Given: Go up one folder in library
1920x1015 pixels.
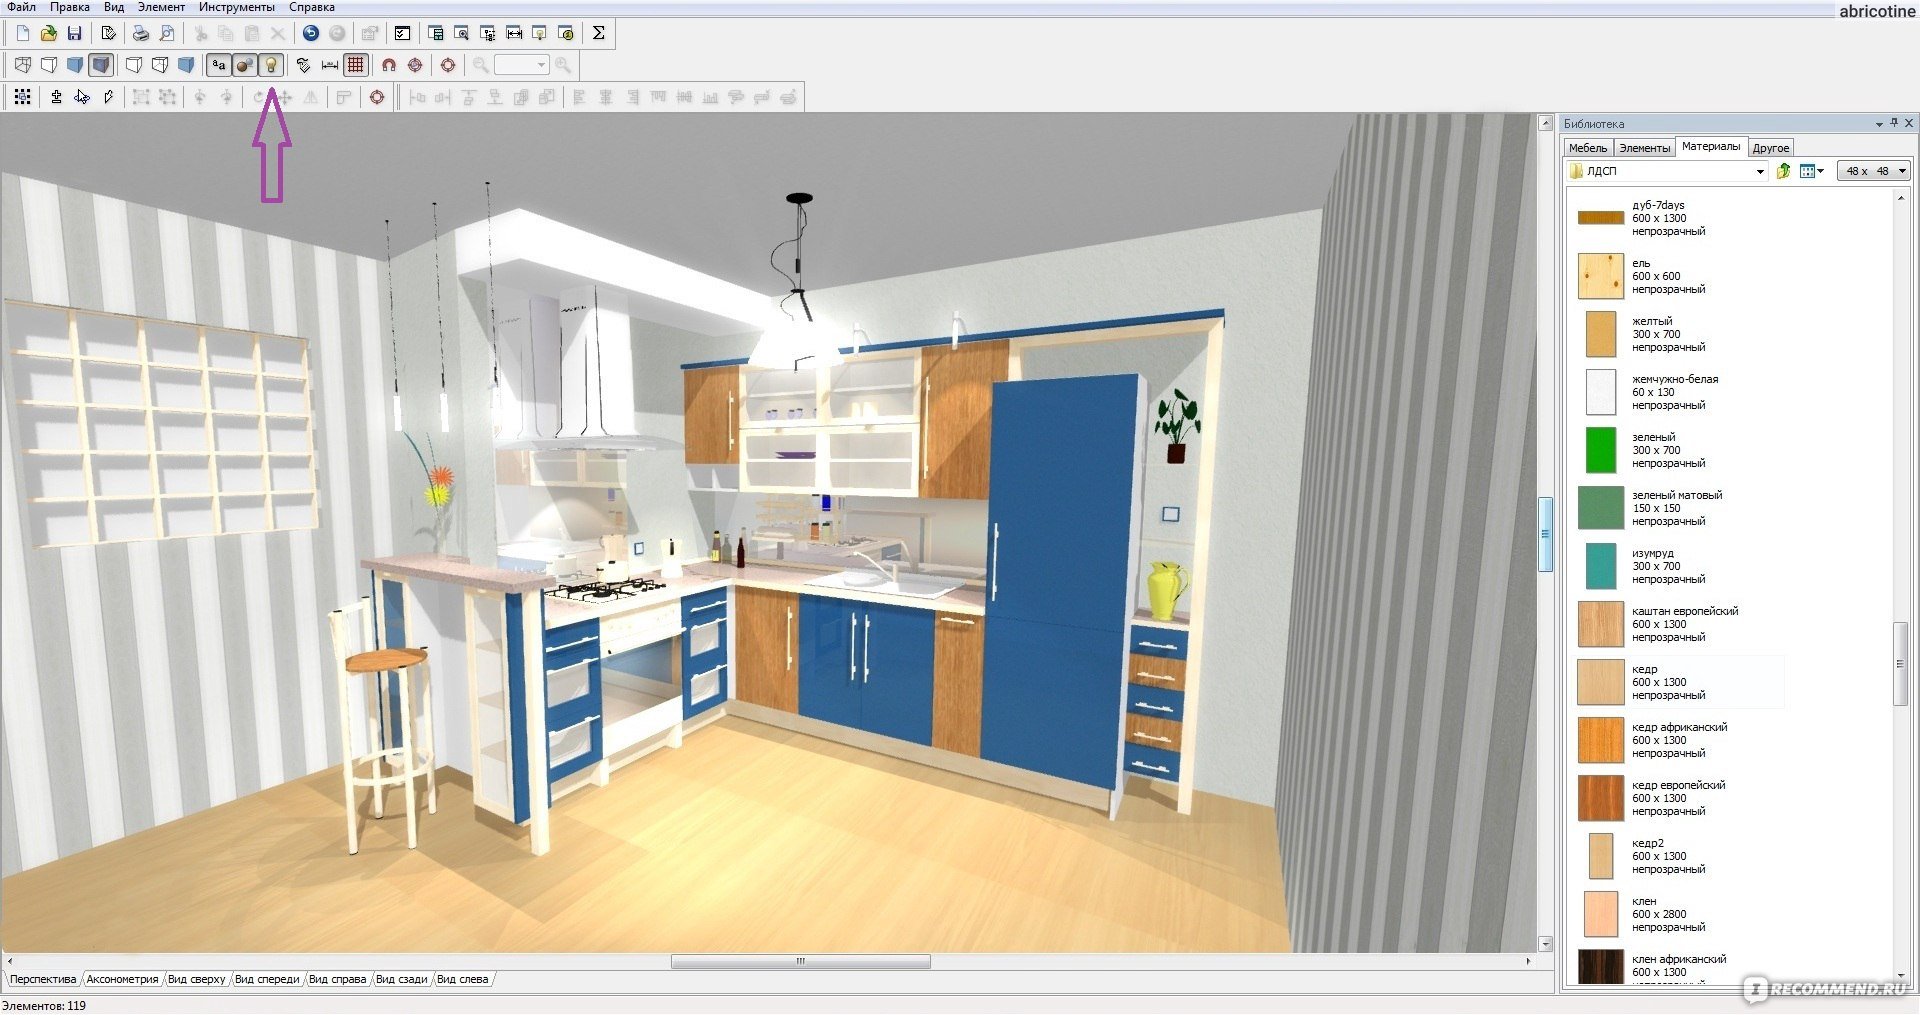Looking at the screenshot, I should (1783, 171).
